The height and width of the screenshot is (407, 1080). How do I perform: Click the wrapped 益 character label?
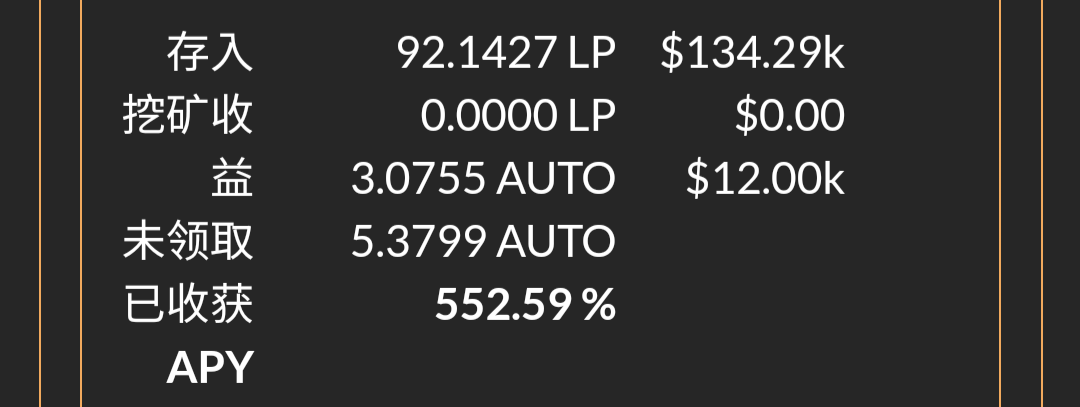[x=232, y=178]
